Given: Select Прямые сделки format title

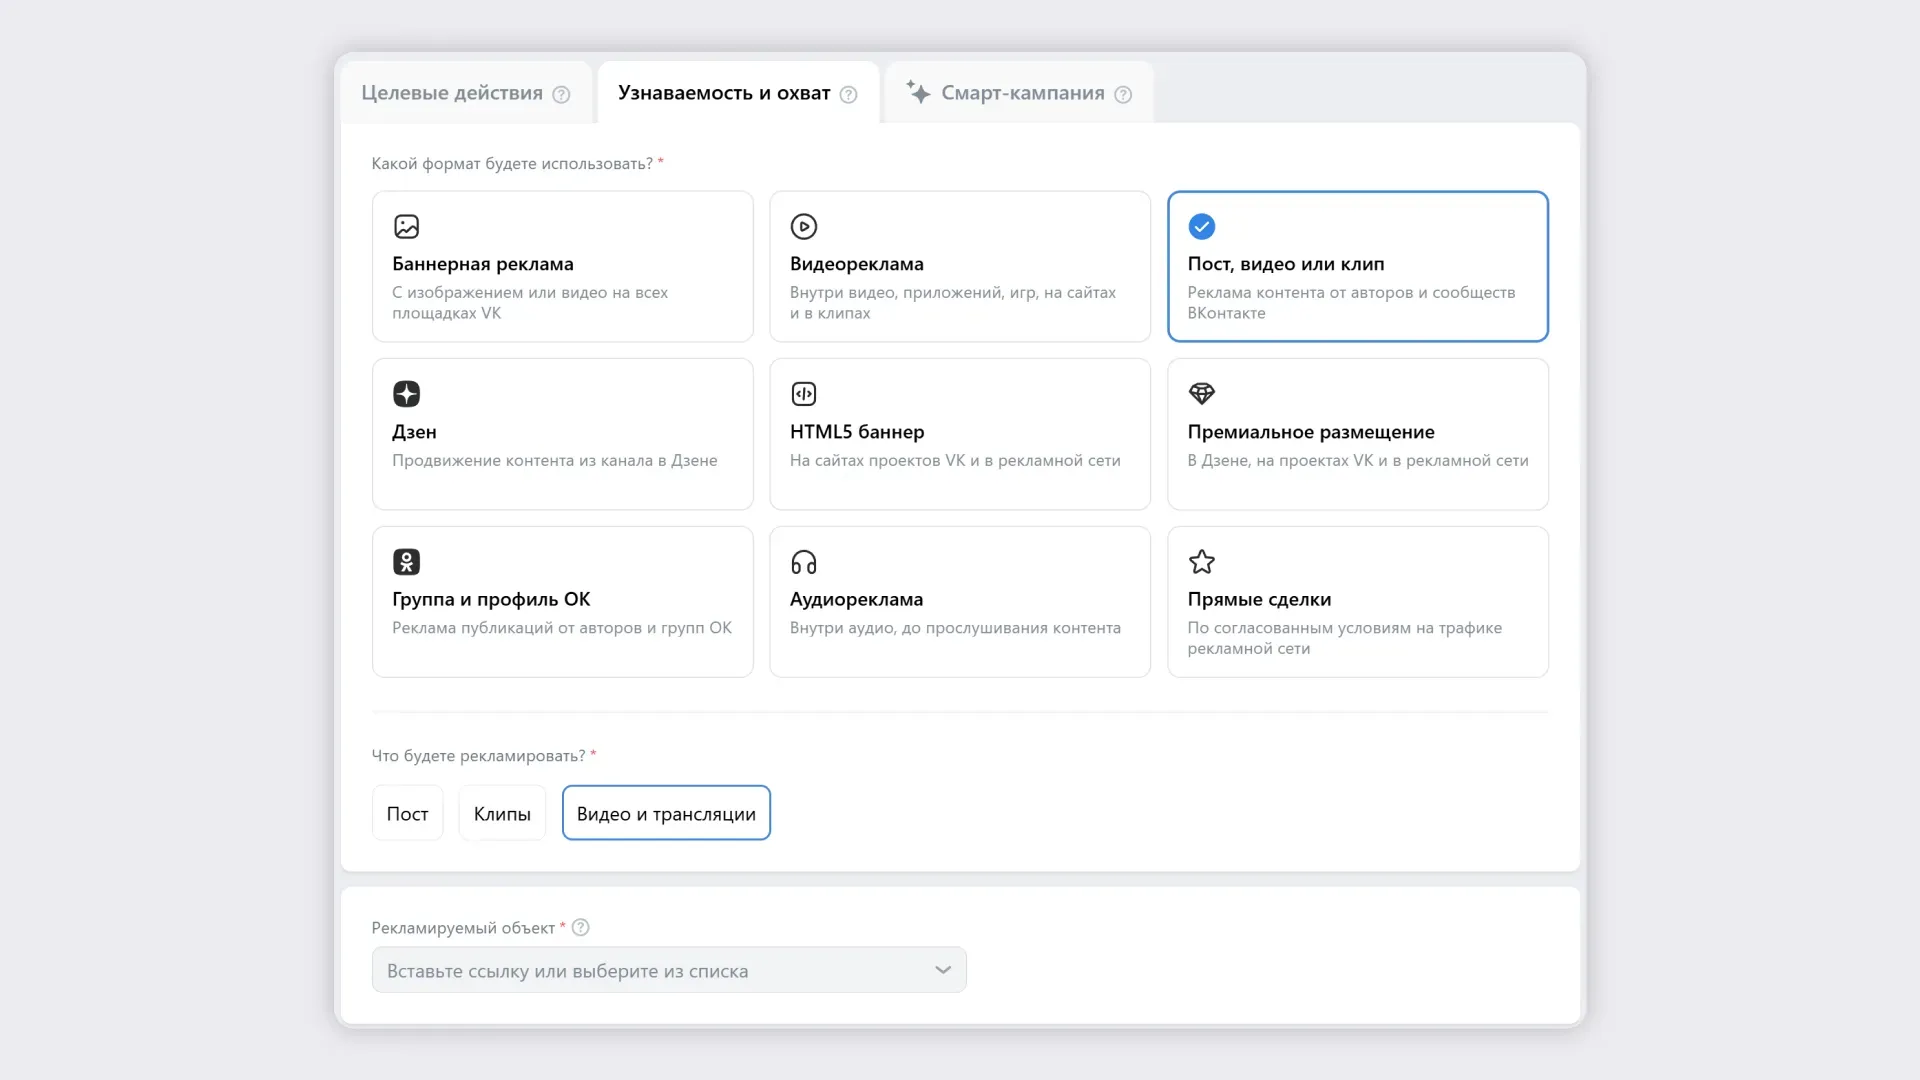Looking at the screenshot, I should (x=1259, y=599).
